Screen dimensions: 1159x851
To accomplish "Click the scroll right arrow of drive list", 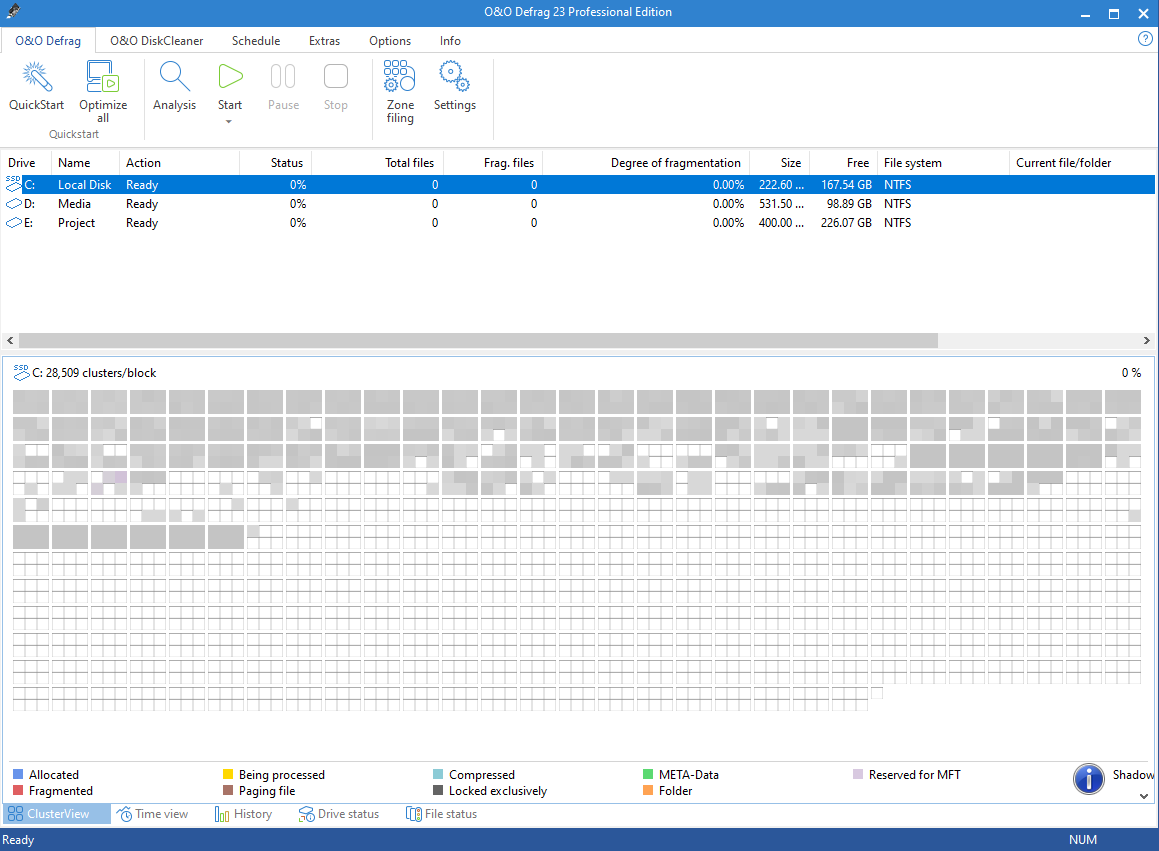I will click(1146, 340).
